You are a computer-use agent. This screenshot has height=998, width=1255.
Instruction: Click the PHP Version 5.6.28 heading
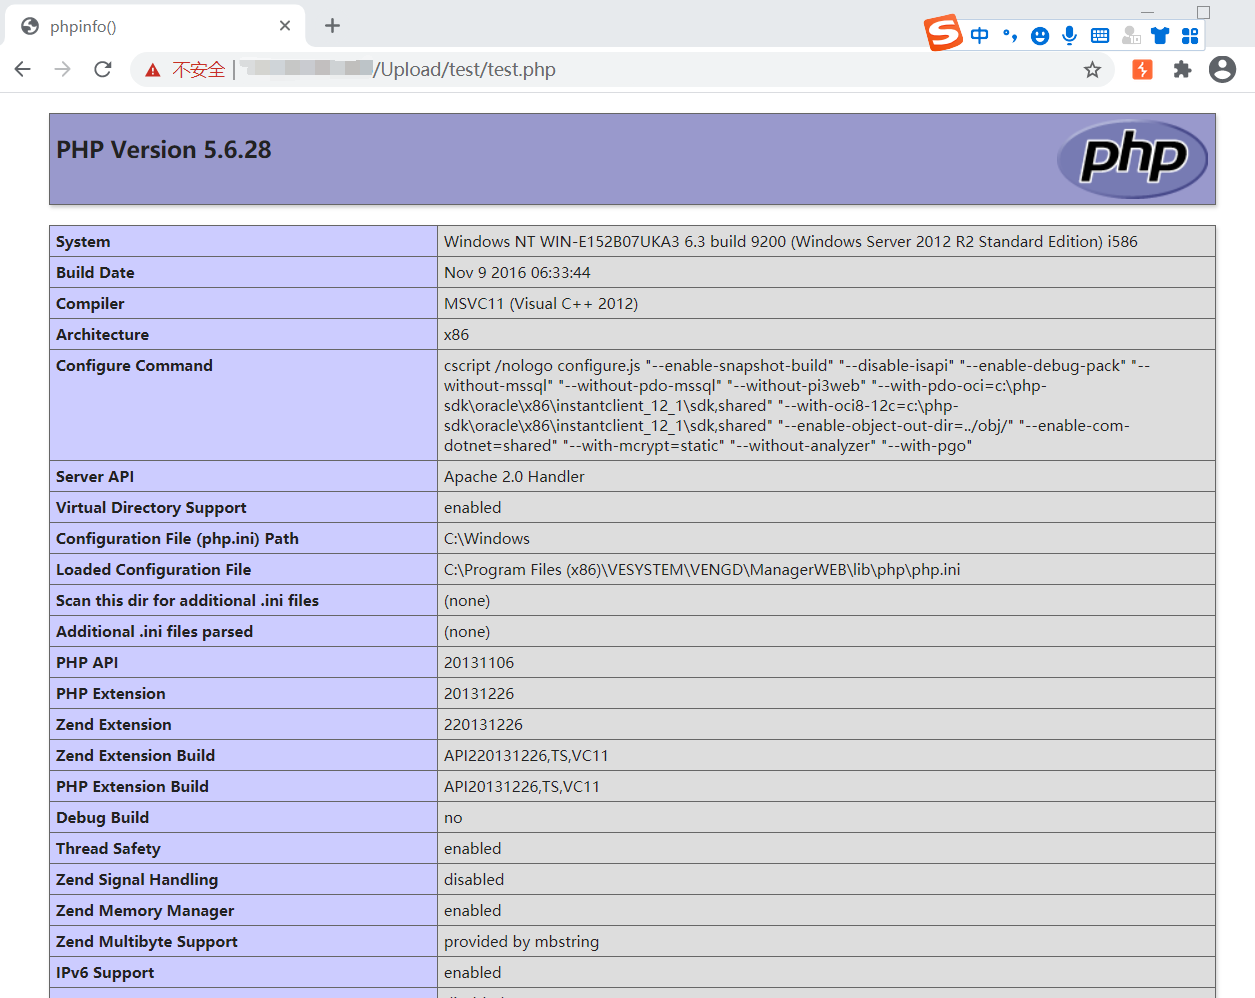click(x=164, y=150)
